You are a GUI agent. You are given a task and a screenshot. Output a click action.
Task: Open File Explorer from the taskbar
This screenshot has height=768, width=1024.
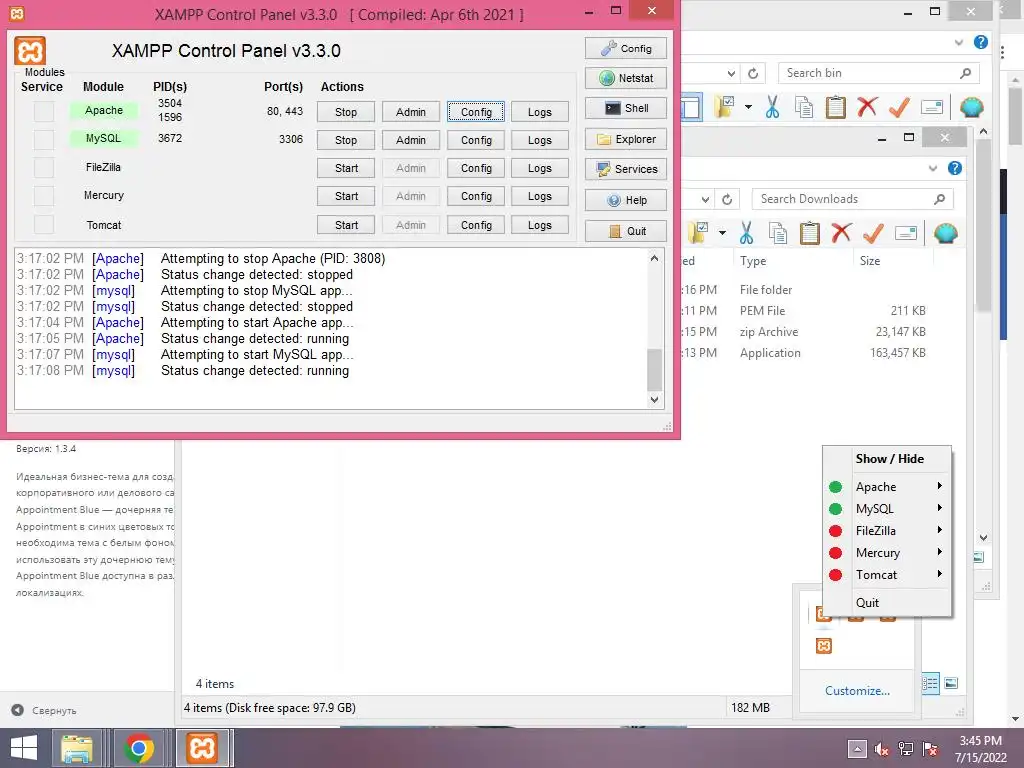pyautogui.click(x=77, y=748)
